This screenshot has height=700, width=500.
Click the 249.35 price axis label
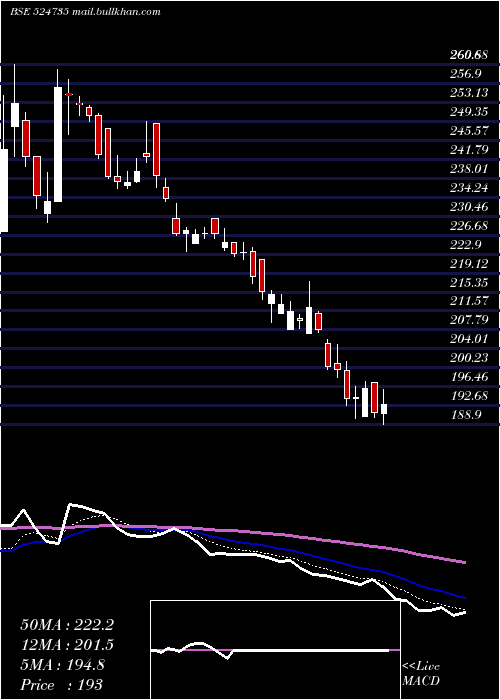(469, 112)
